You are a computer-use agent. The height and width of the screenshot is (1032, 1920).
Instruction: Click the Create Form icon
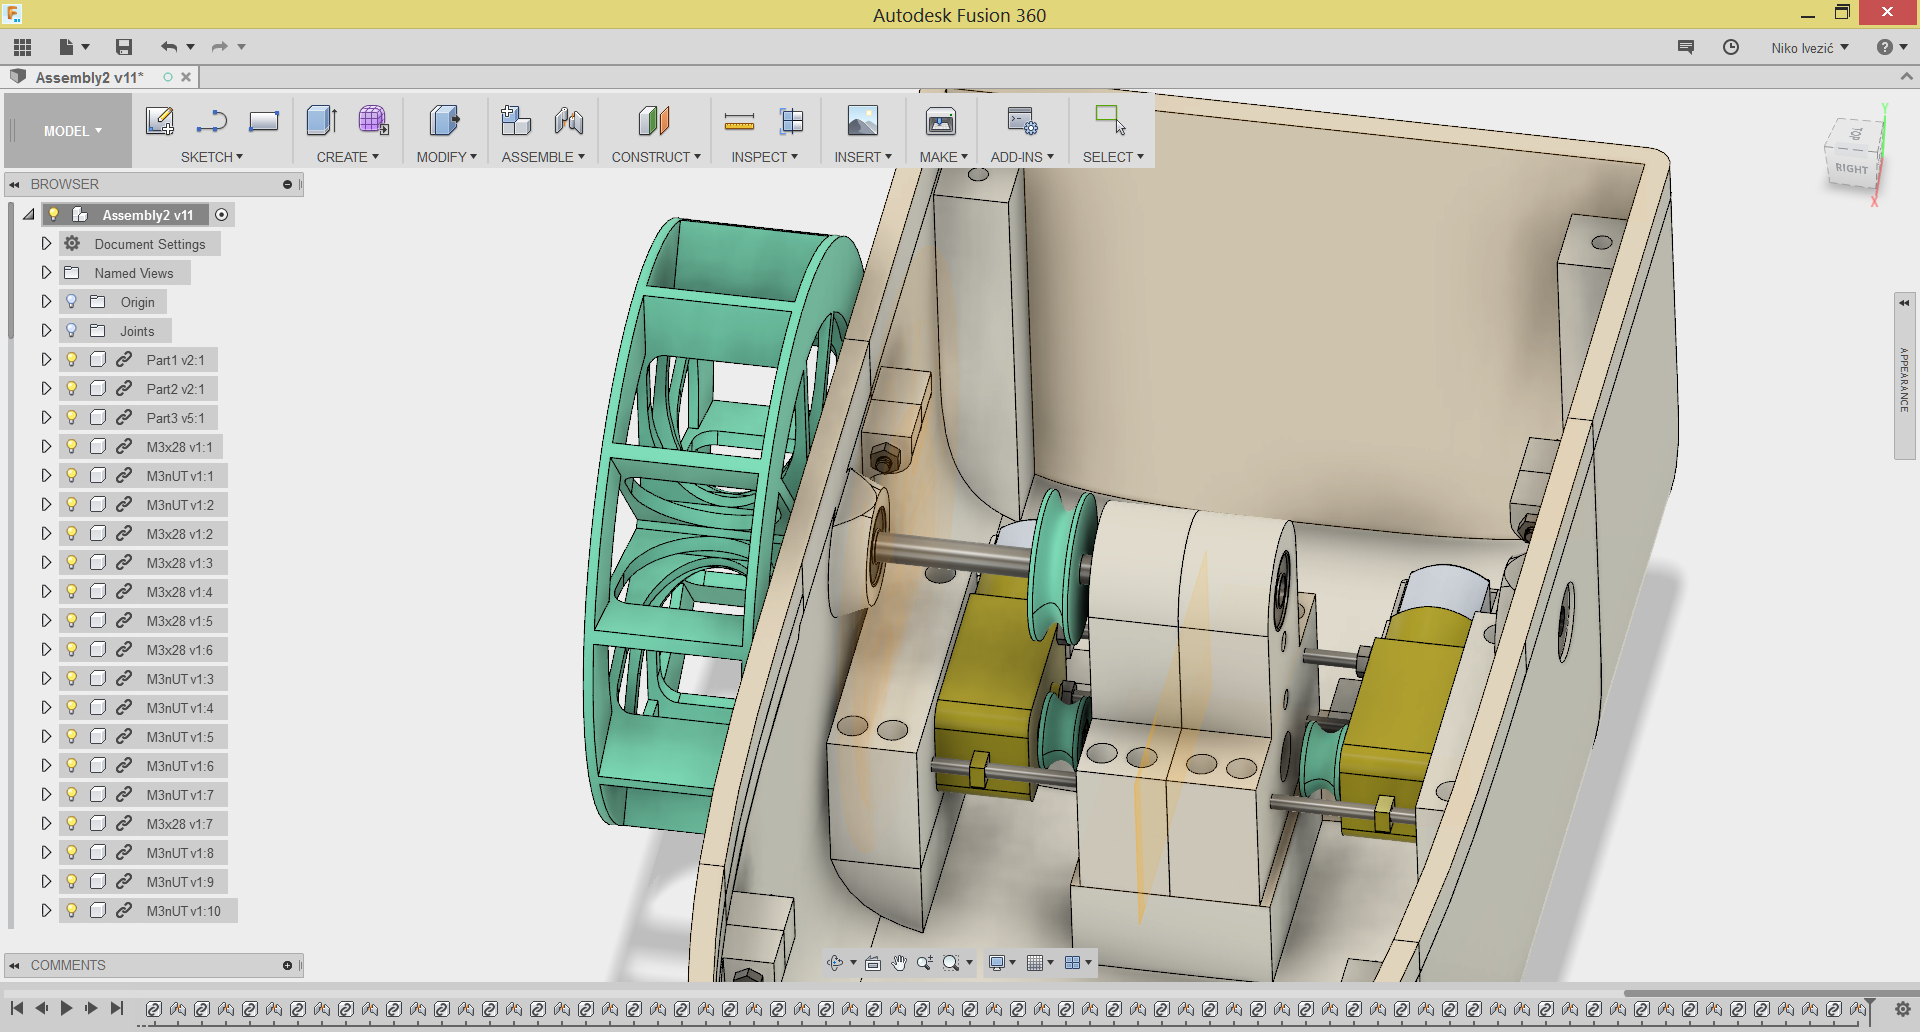click(x=373, y=121)
